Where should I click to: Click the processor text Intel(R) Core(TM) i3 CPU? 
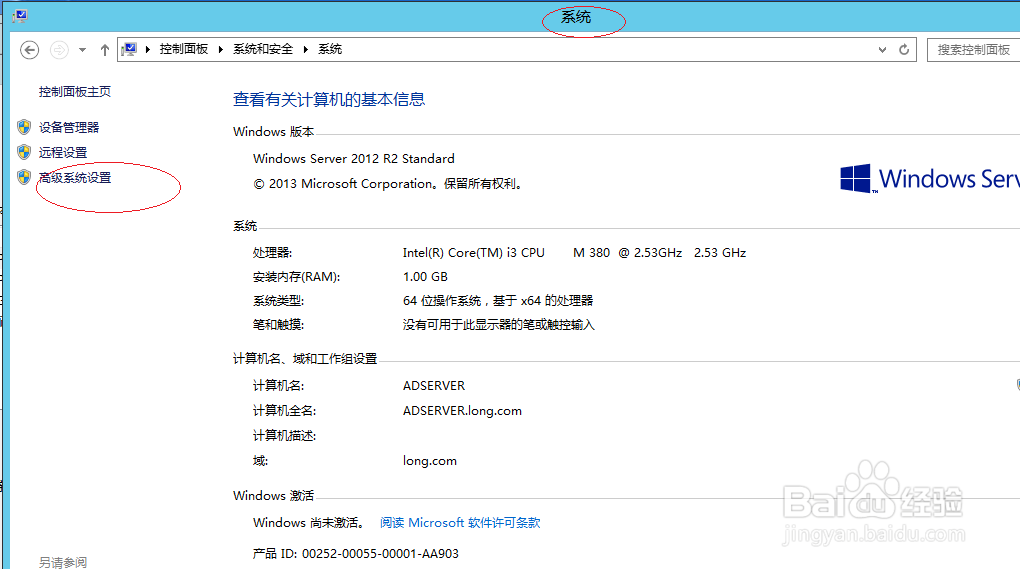coord(474,253)
